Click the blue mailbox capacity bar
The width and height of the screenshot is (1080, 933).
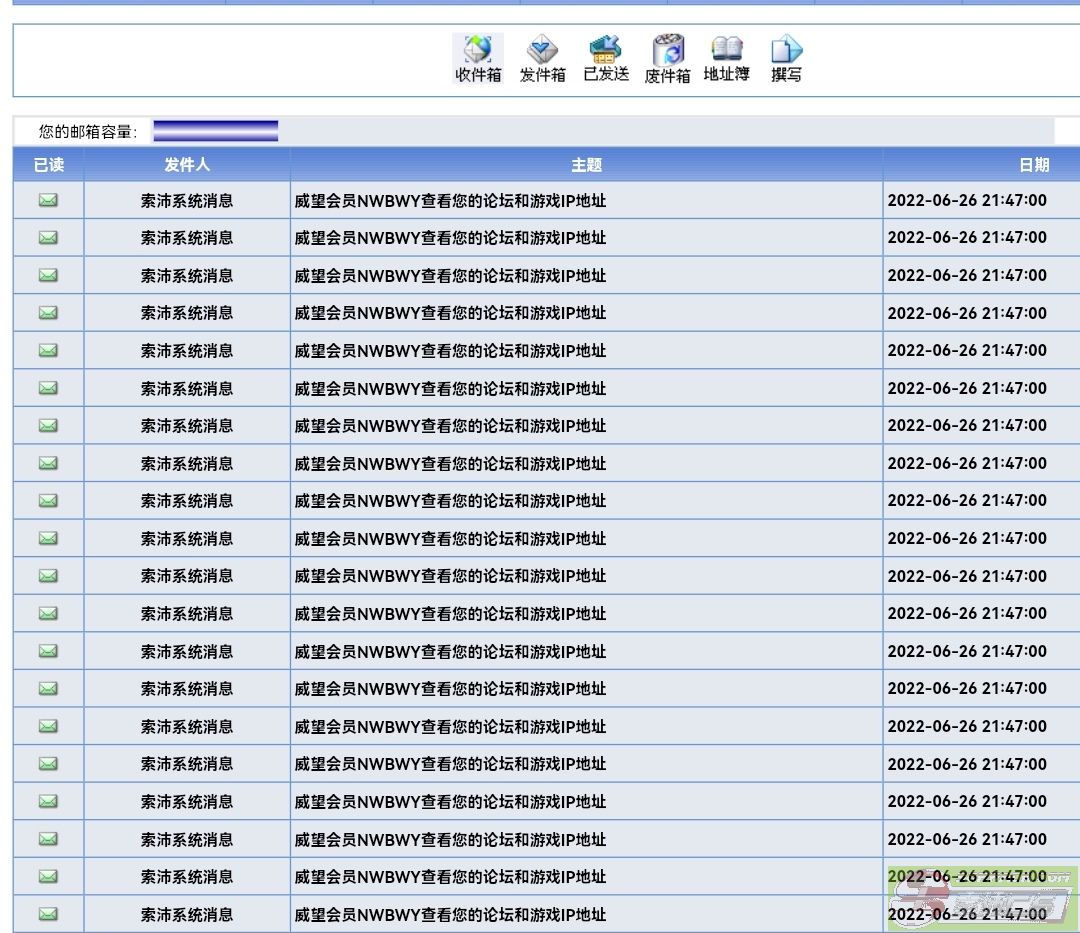click(215, 131)
